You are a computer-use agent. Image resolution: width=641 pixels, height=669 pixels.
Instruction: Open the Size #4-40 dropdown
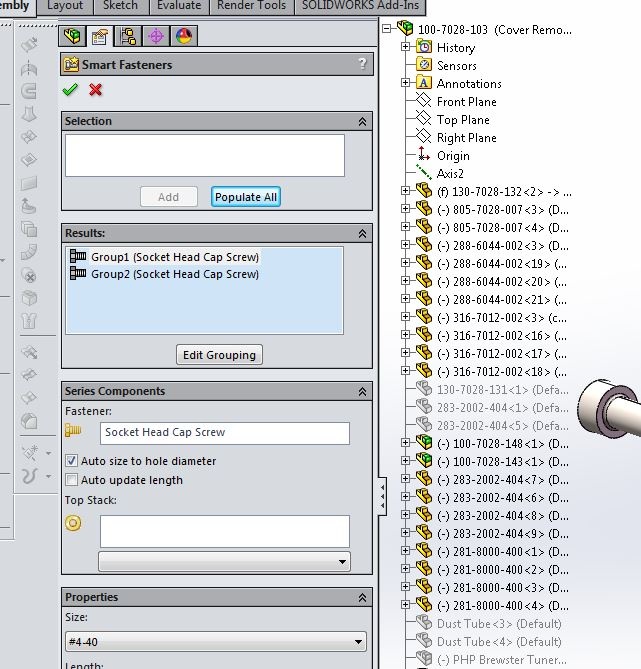(358, 642)
